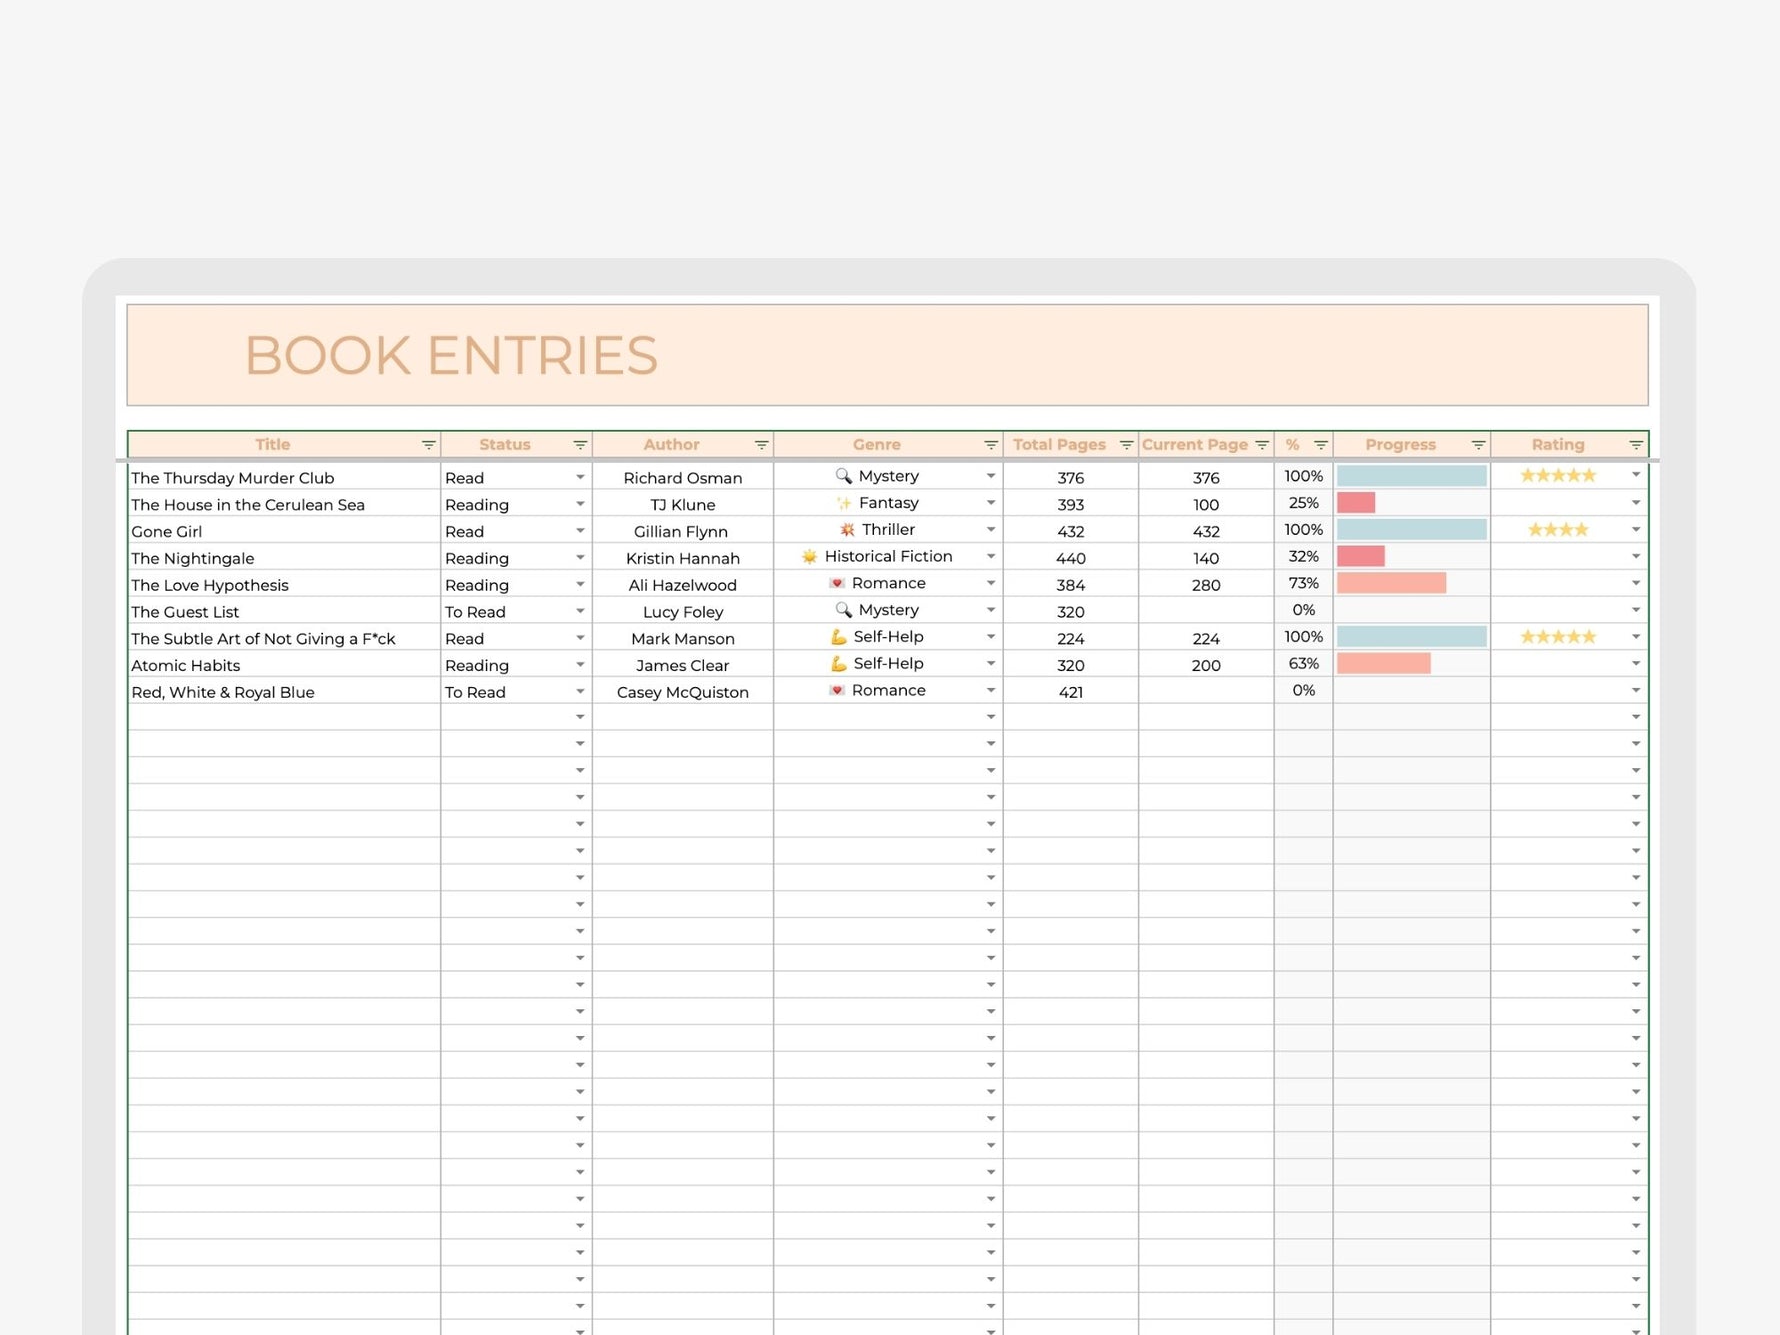Open the filter icon on the % column
Image resolution: width=1780 pixels, height=1335 pixels.
coord(1321,444)
